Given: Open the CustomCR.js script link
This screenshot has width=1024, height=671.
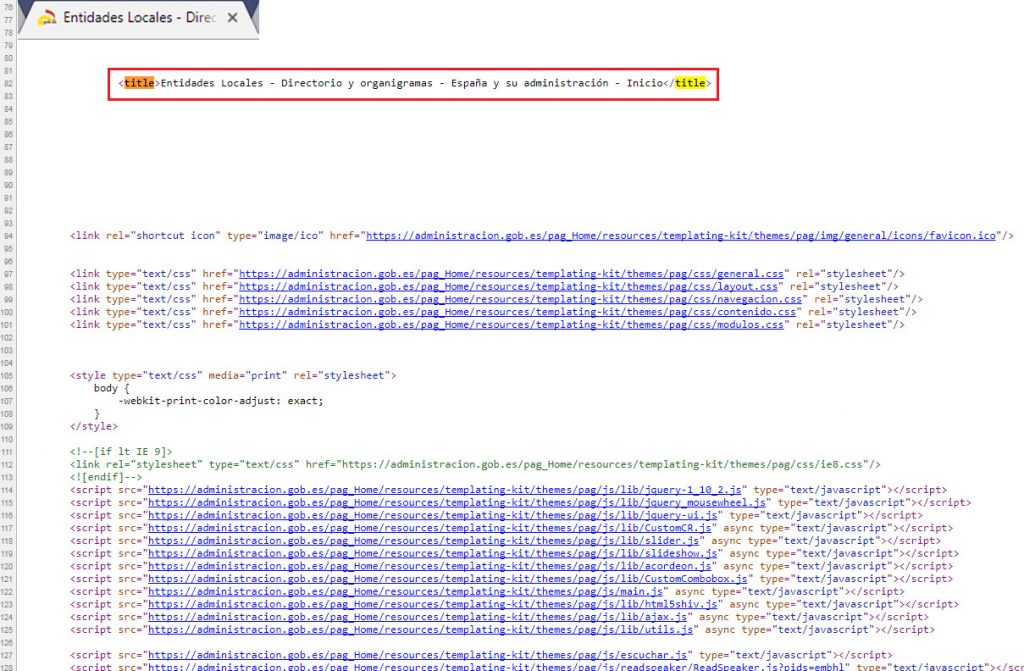Looking at the screenshot, I should (430, 528).
